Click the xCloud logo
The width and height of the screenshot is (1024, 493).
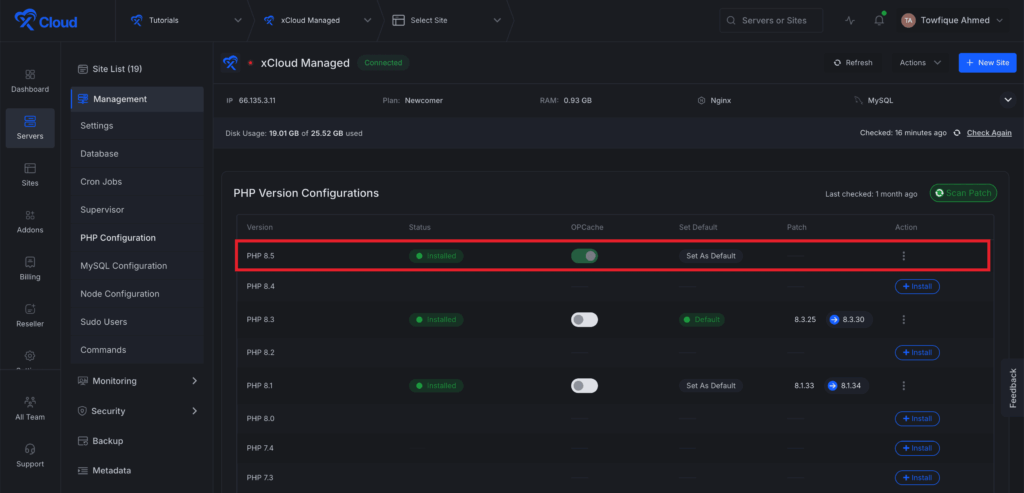pos(45,21)
